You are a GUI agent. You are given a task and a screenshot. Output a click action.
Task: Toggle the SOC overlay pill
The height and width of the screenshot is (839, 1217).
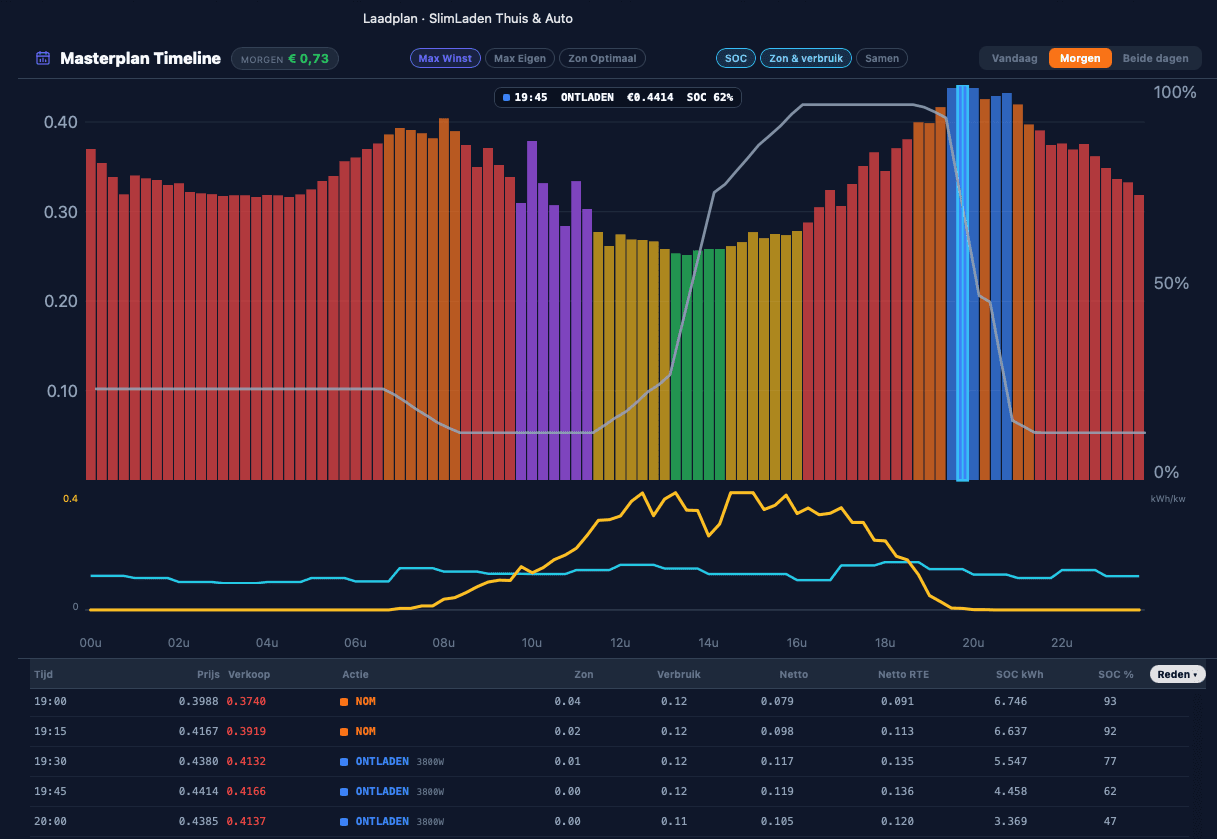click(736, 58)
